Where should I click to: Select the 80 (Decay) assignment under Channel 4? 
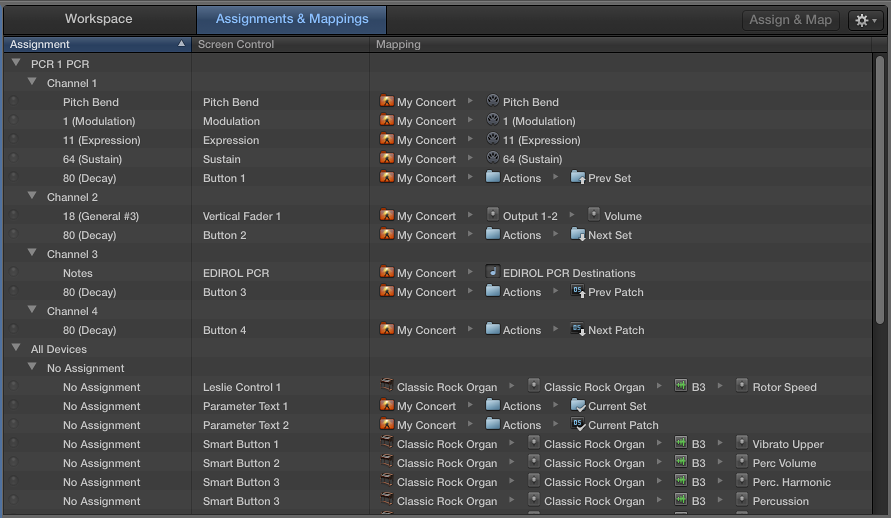pos(89,330)
